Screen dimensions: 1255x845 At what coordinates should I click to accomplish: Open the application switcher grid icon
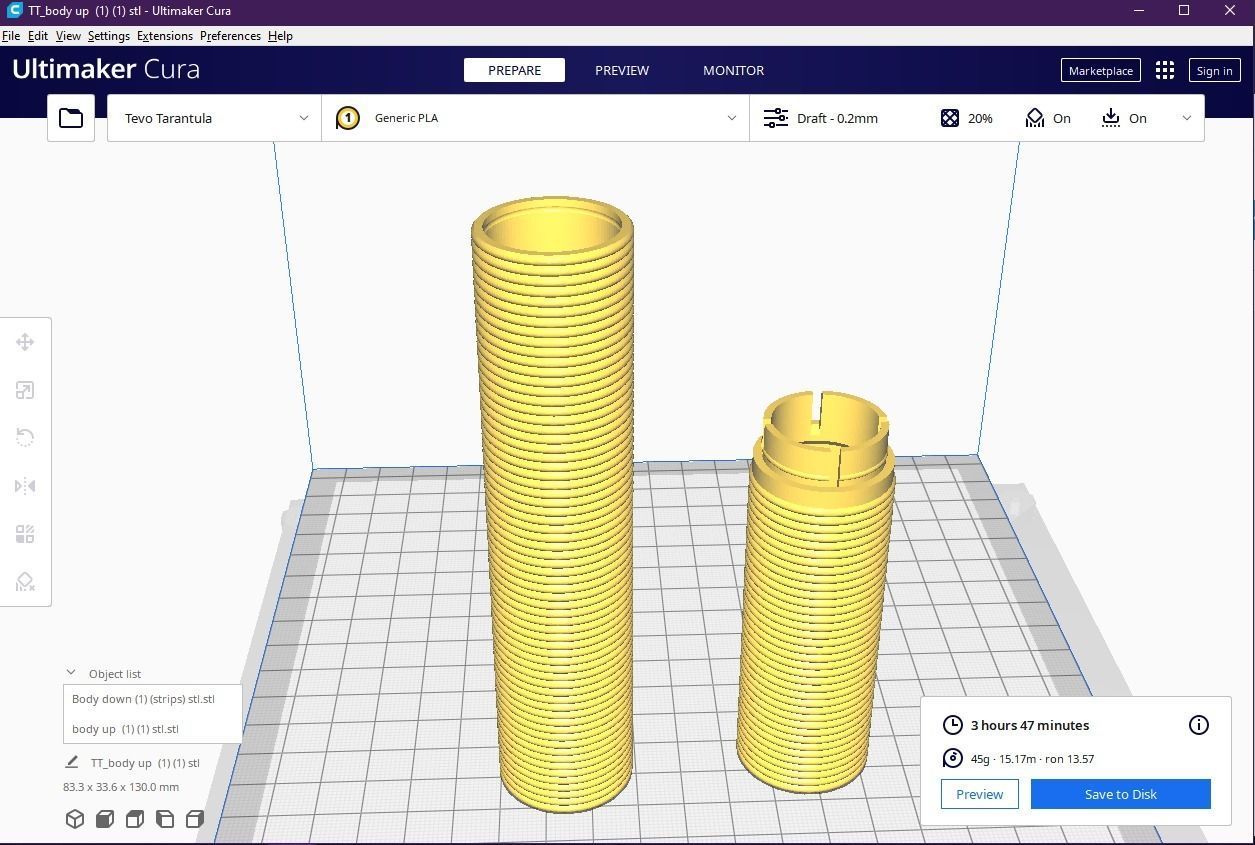pyautogui.click(x=1165, y=70)
